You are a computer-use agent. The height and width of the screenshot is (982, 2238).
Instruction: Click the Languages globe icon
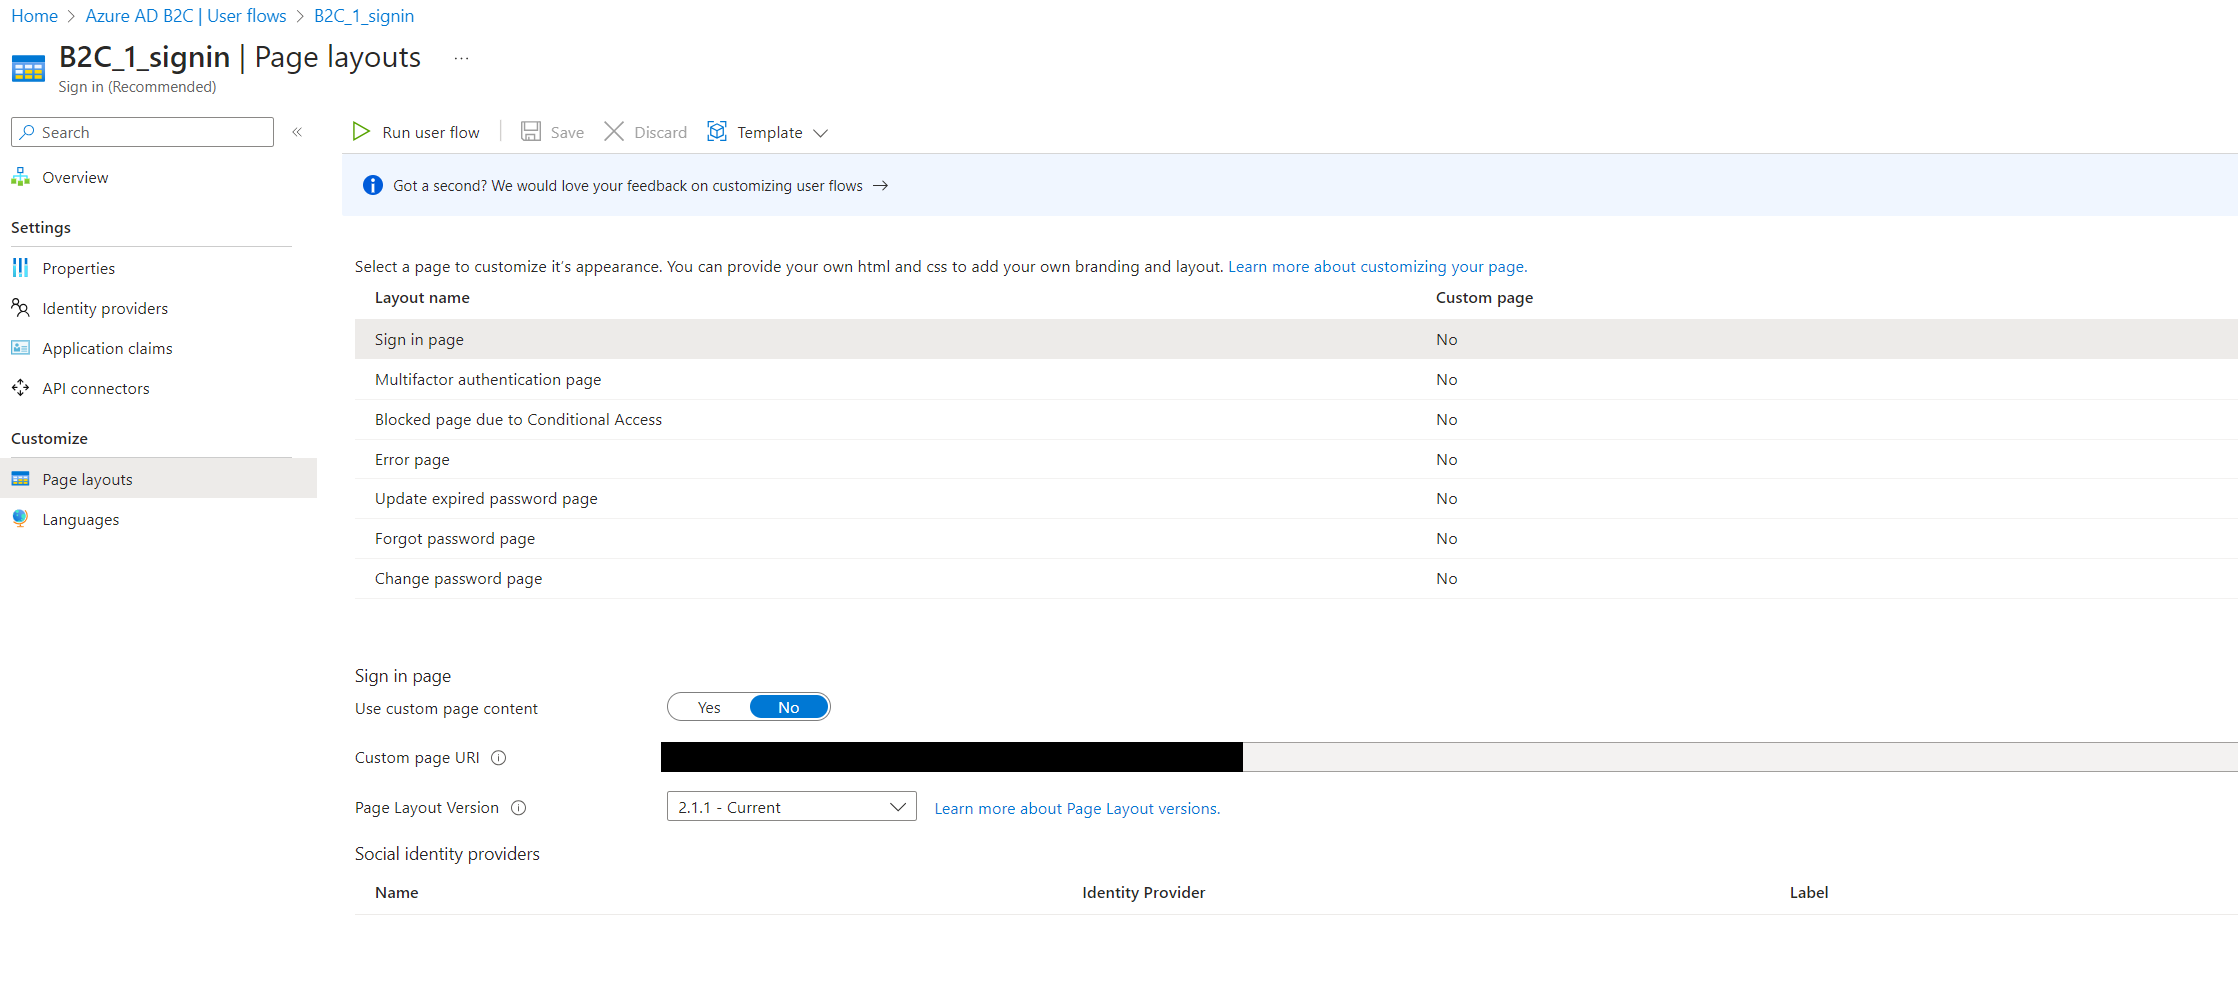click(20, 519)
